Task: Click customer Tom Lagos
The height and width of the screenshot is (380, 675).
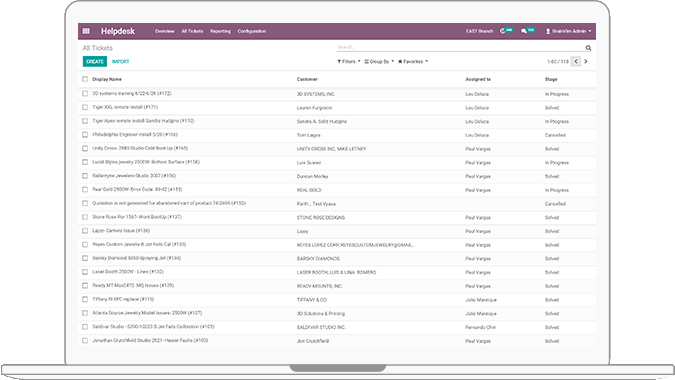Action: [x=308, y=135]
